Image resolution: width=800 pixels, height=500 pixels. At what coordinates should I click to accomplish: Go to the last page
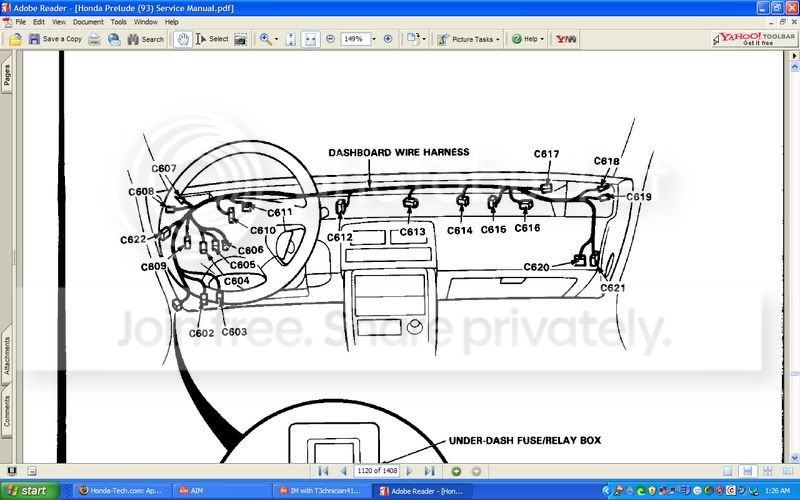click(428, 470)
